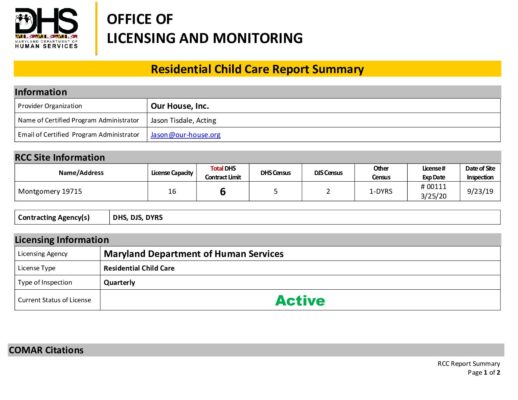Open the Jason@our-house.org email link
518x400 pixels.
tap(185, 135)
